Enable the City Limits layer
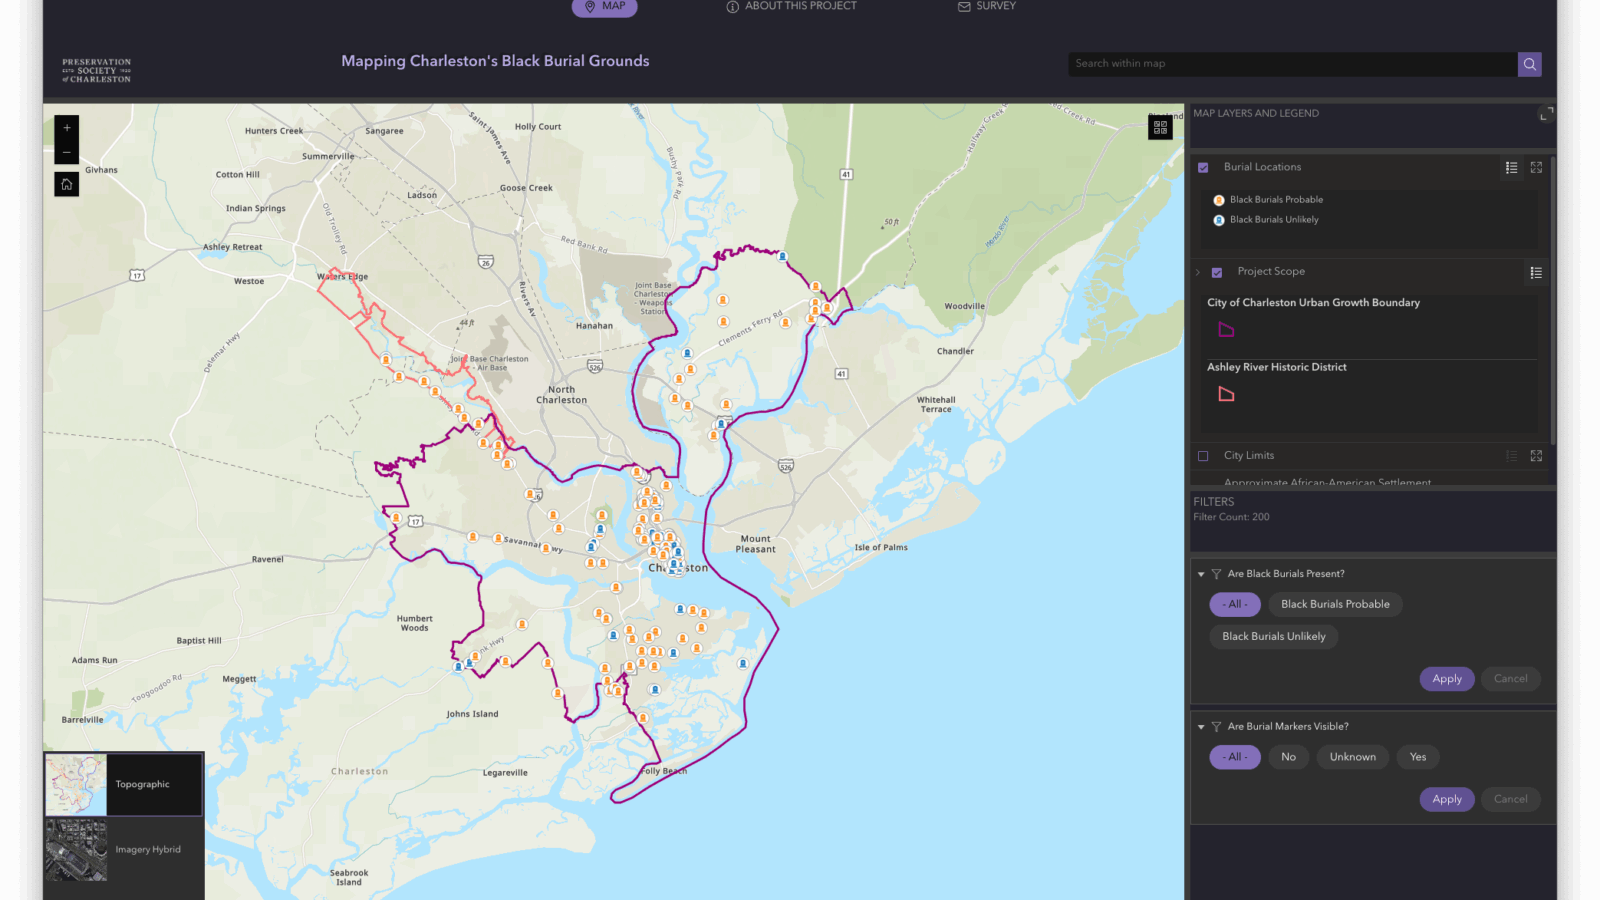 pos(1203,456)
